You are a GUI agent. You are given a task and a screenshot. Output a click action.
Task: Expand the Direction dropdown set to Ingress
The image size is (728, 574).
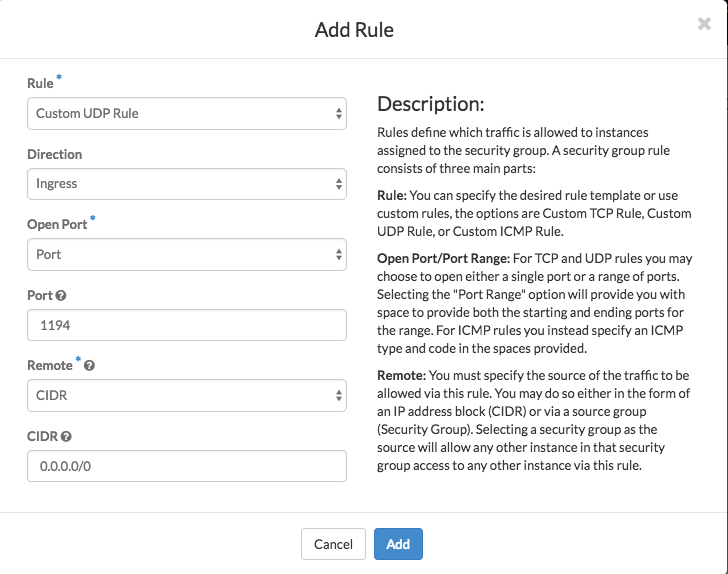tap(187, 184)
